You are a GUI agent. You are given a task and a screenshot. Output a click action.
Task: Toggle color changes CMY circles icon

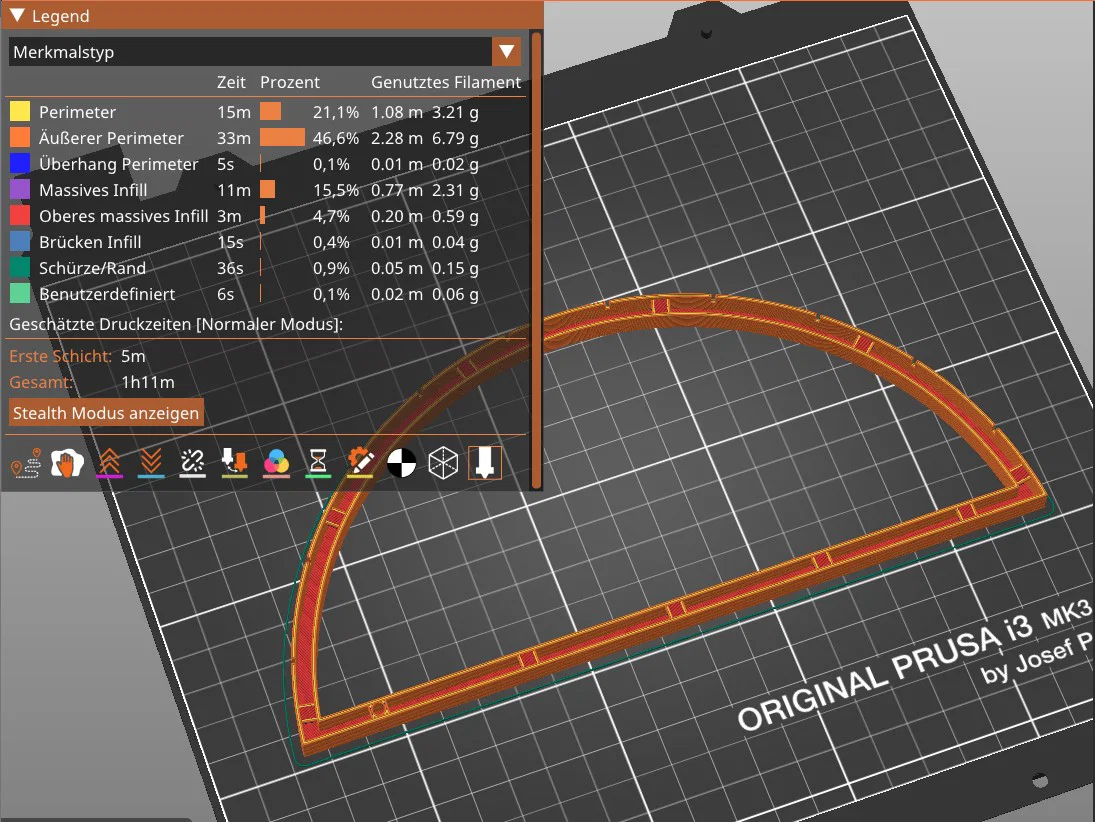click(x=277, y=463)
